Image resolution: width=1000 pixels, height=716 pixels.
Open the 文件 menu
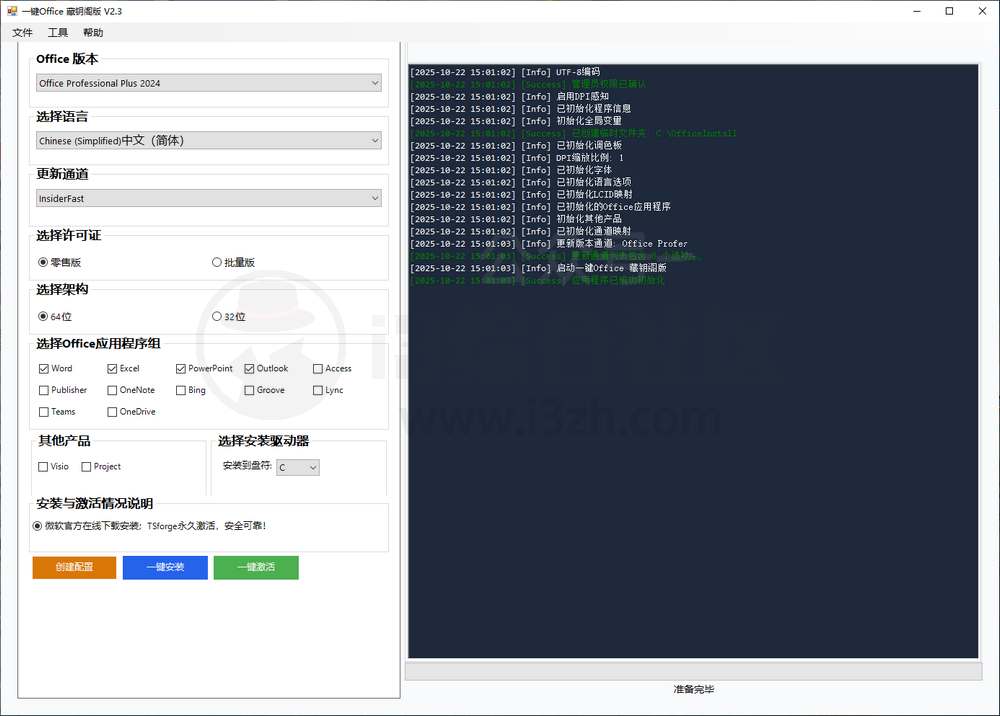[x=22, y=33]
